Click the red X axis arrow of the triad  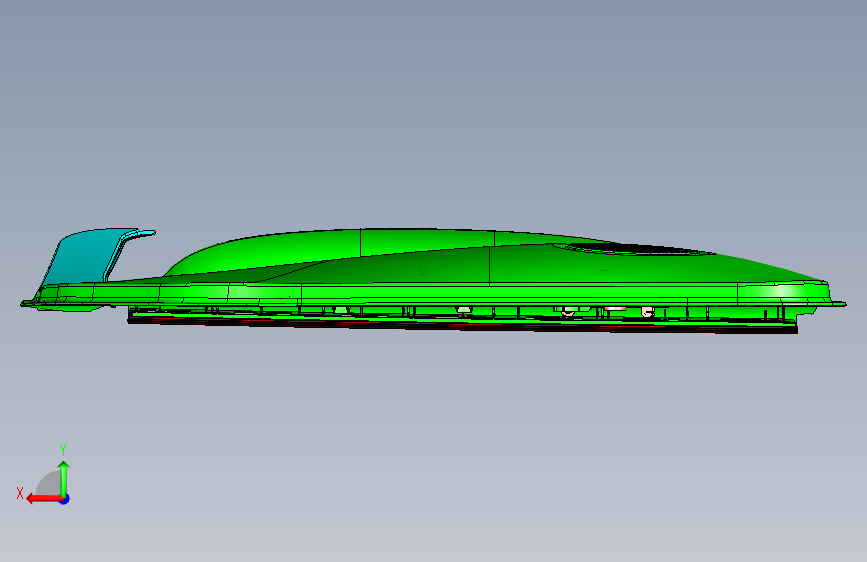pos(44,499)
